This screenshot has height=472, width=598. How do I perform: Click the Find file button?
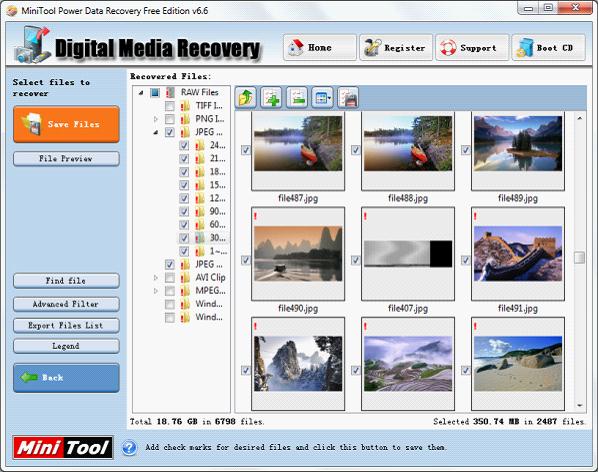click(66, 281)
